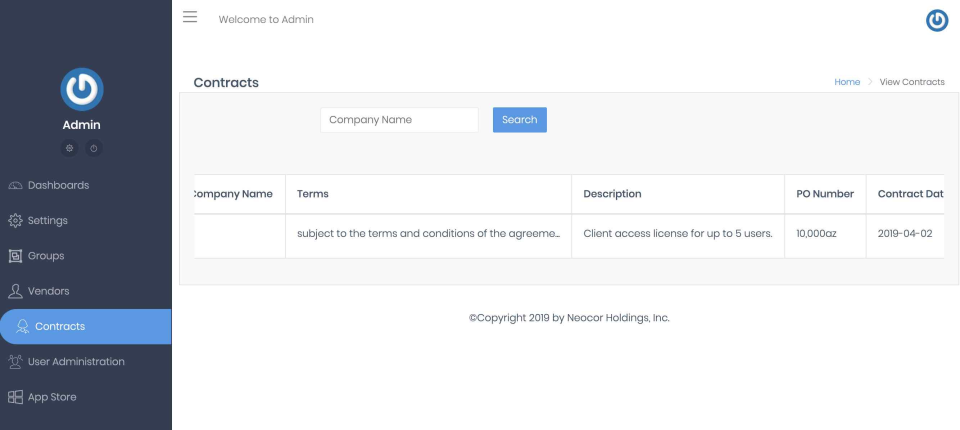The height and width of the screenshot is (430, 960).
Task: Select the Contracts menu item
Action: [x=86, y=326]
